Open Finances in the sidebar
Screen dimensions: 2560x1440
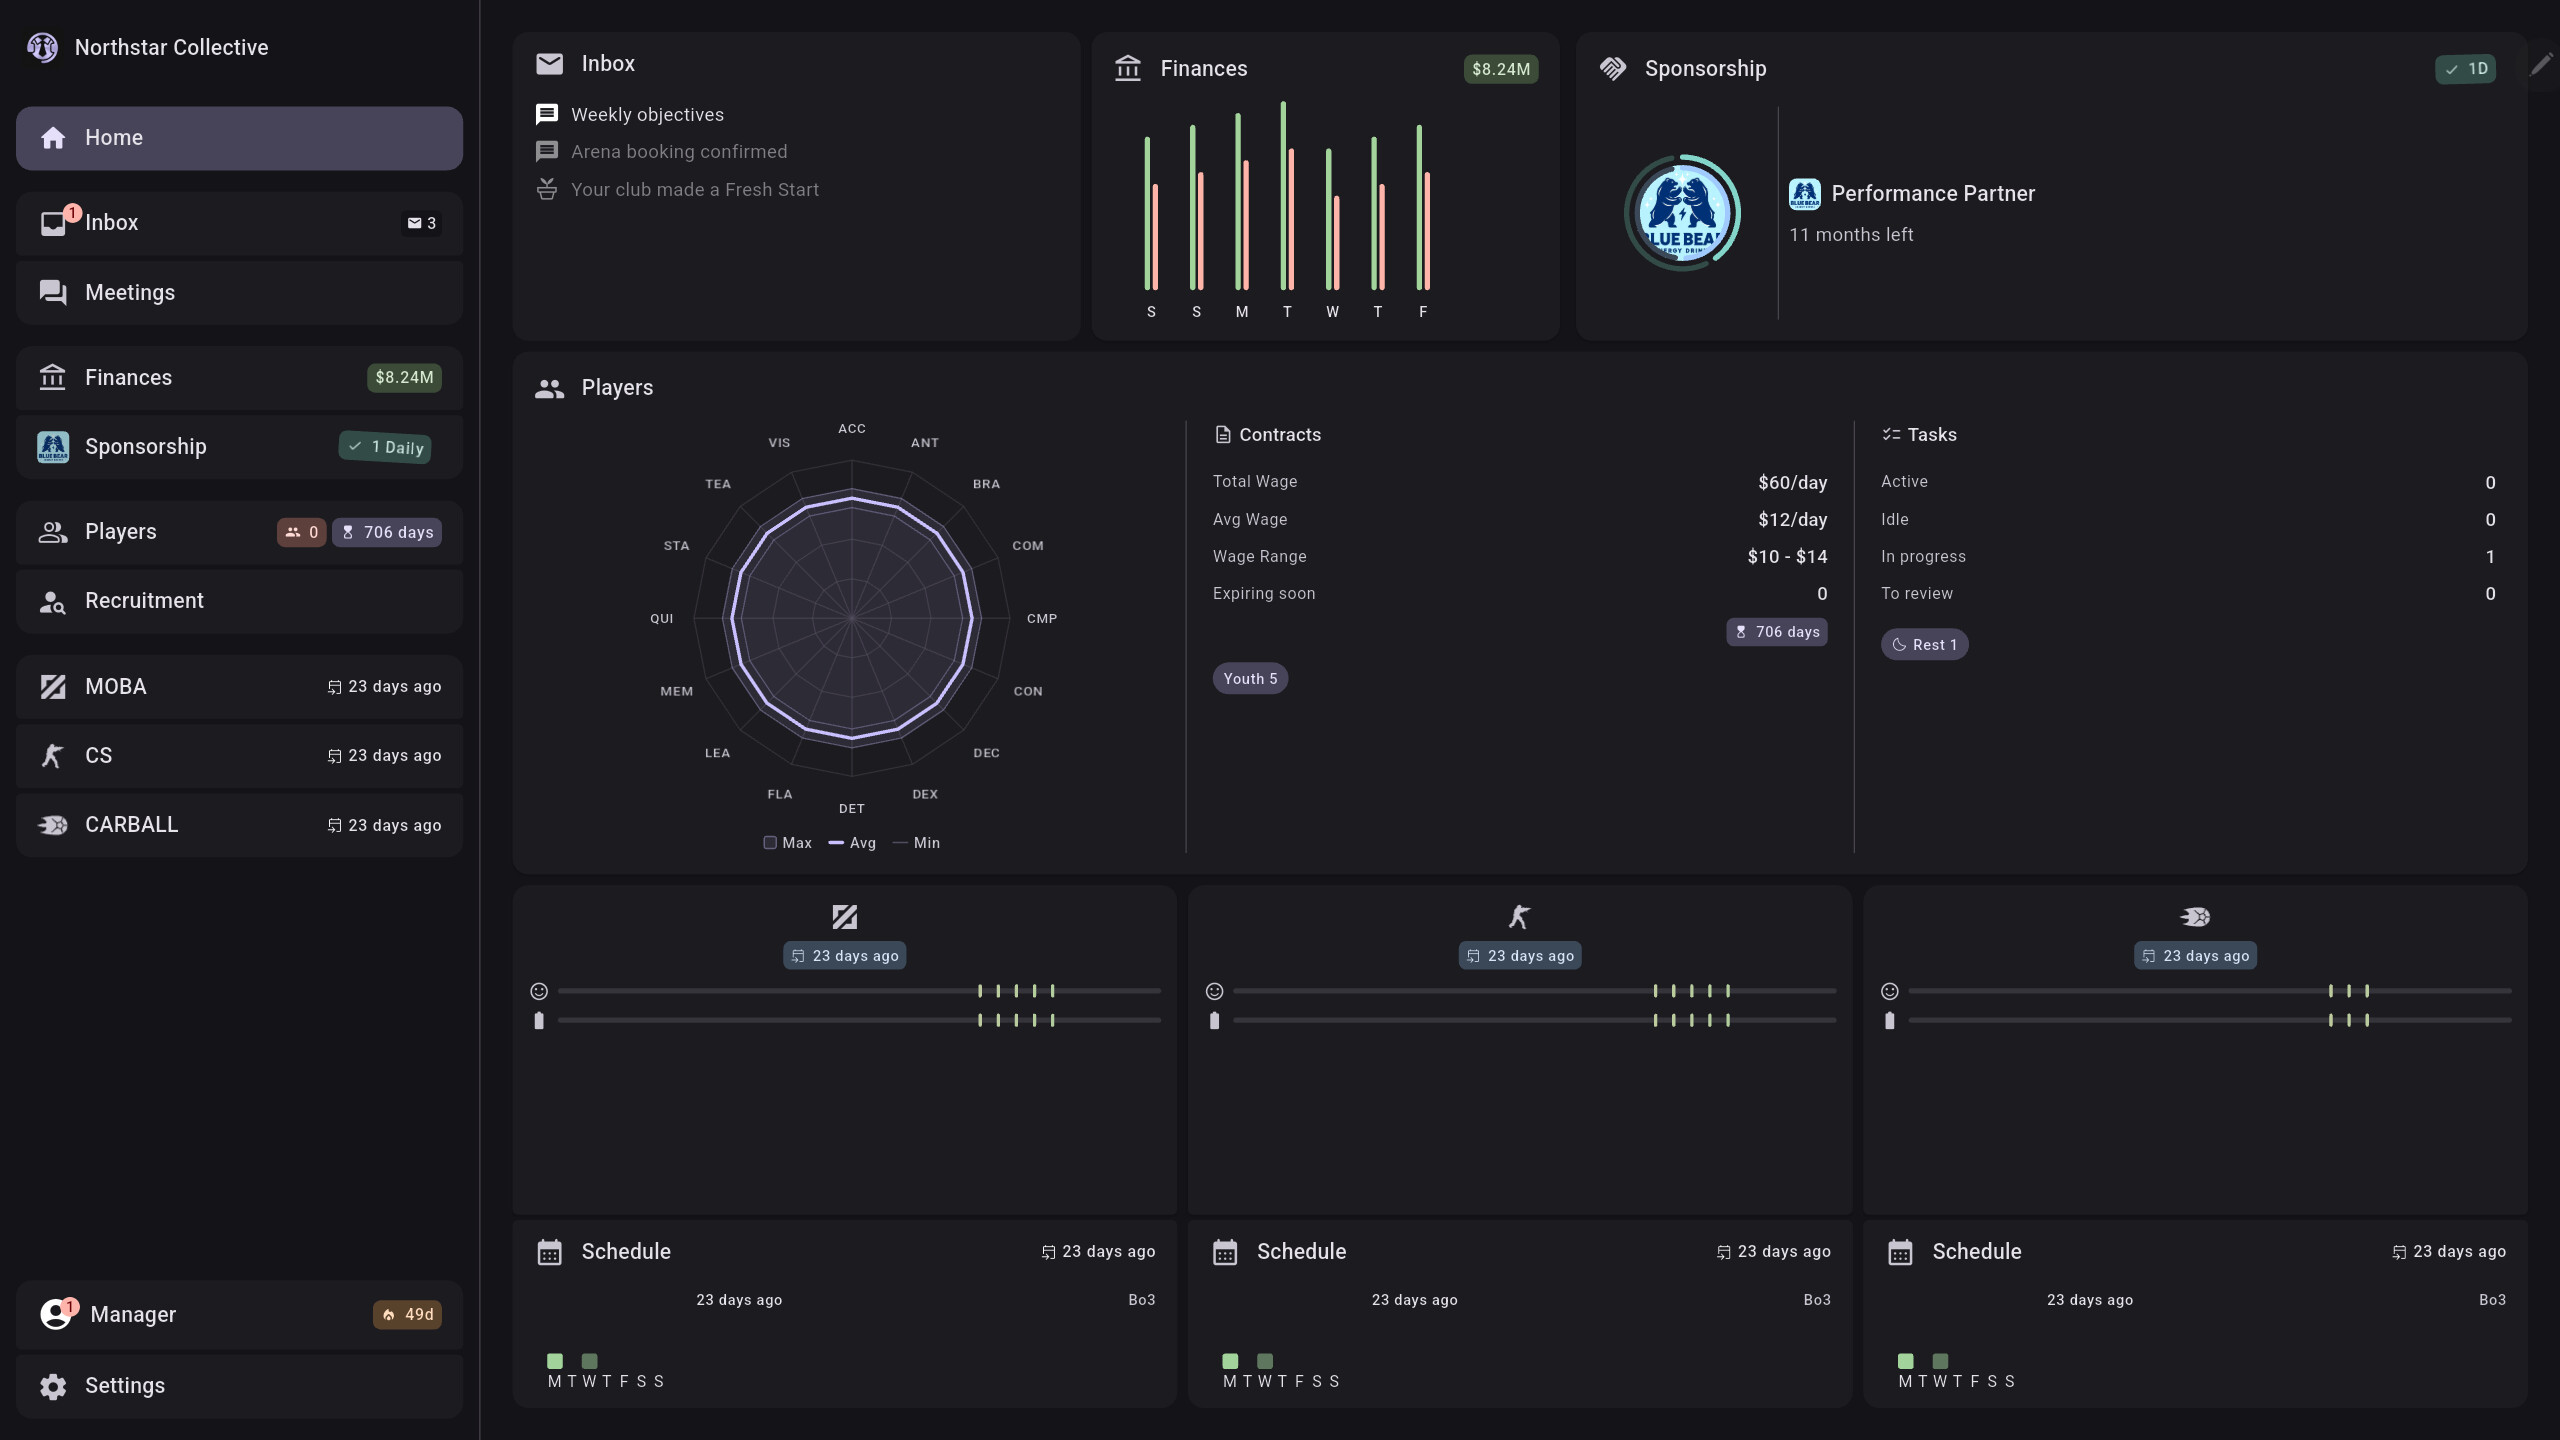239,378
